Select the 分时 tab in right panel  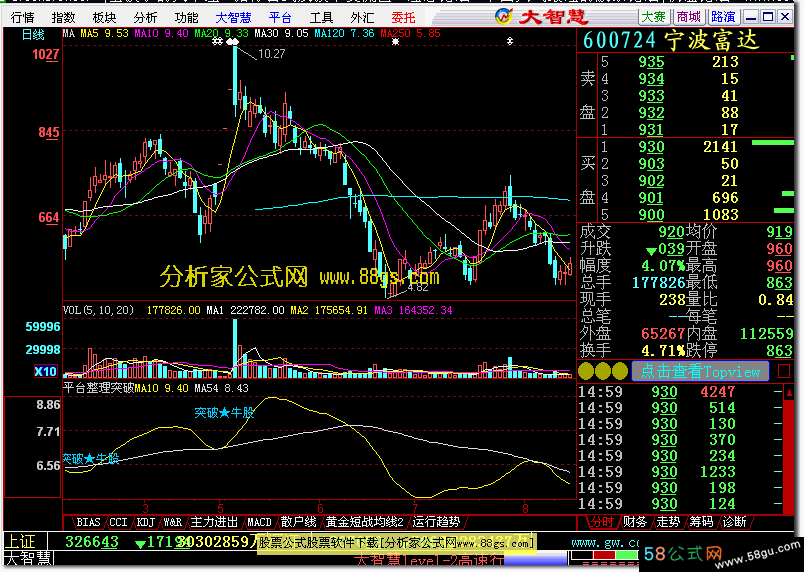(601, 522)
